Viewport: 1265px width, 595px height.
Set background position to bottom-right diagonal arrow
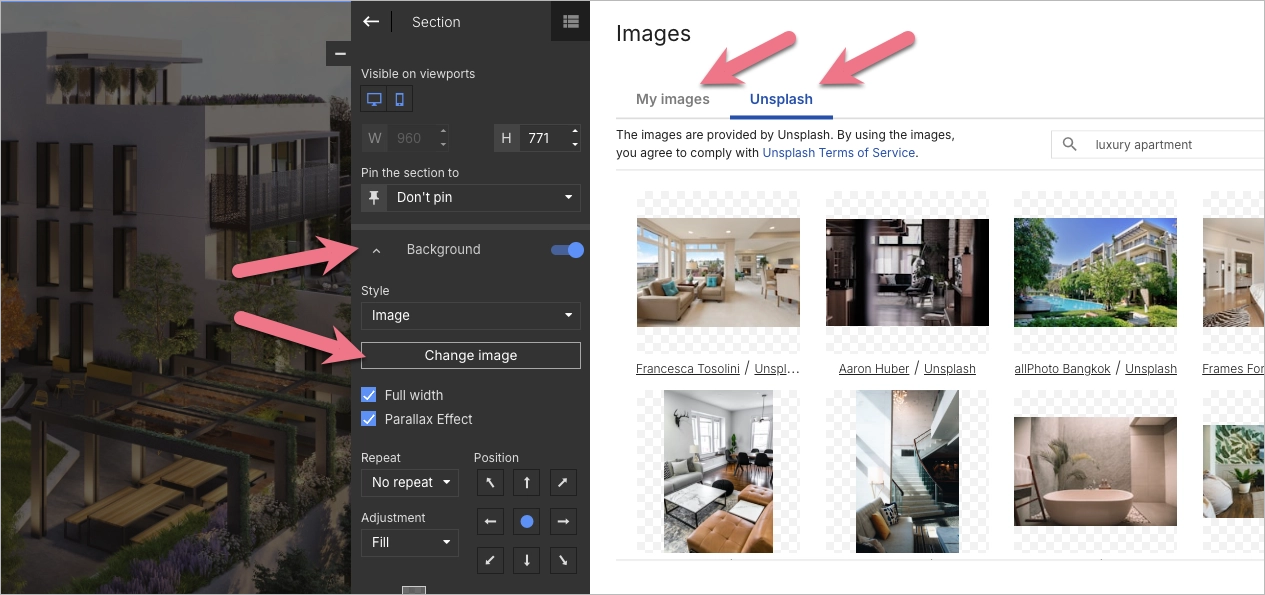point(563,560)
